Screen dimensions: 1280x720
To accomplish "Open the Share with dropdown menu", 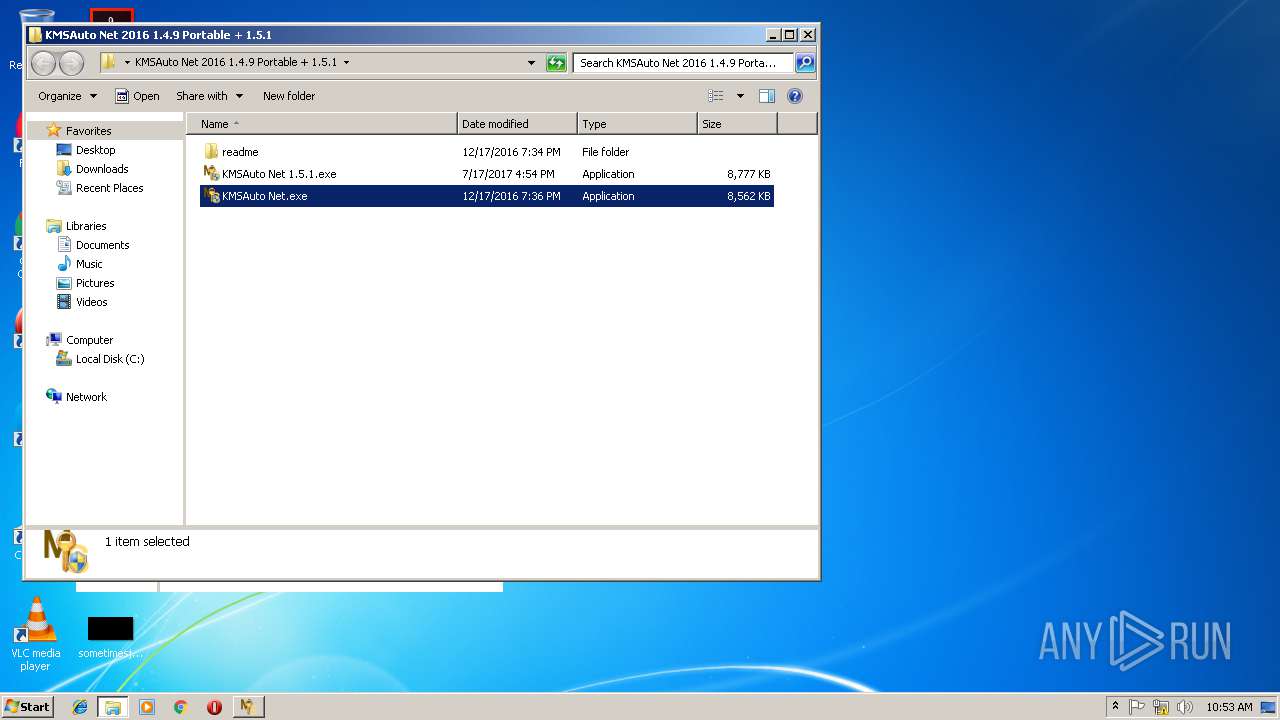I will 209,96.
